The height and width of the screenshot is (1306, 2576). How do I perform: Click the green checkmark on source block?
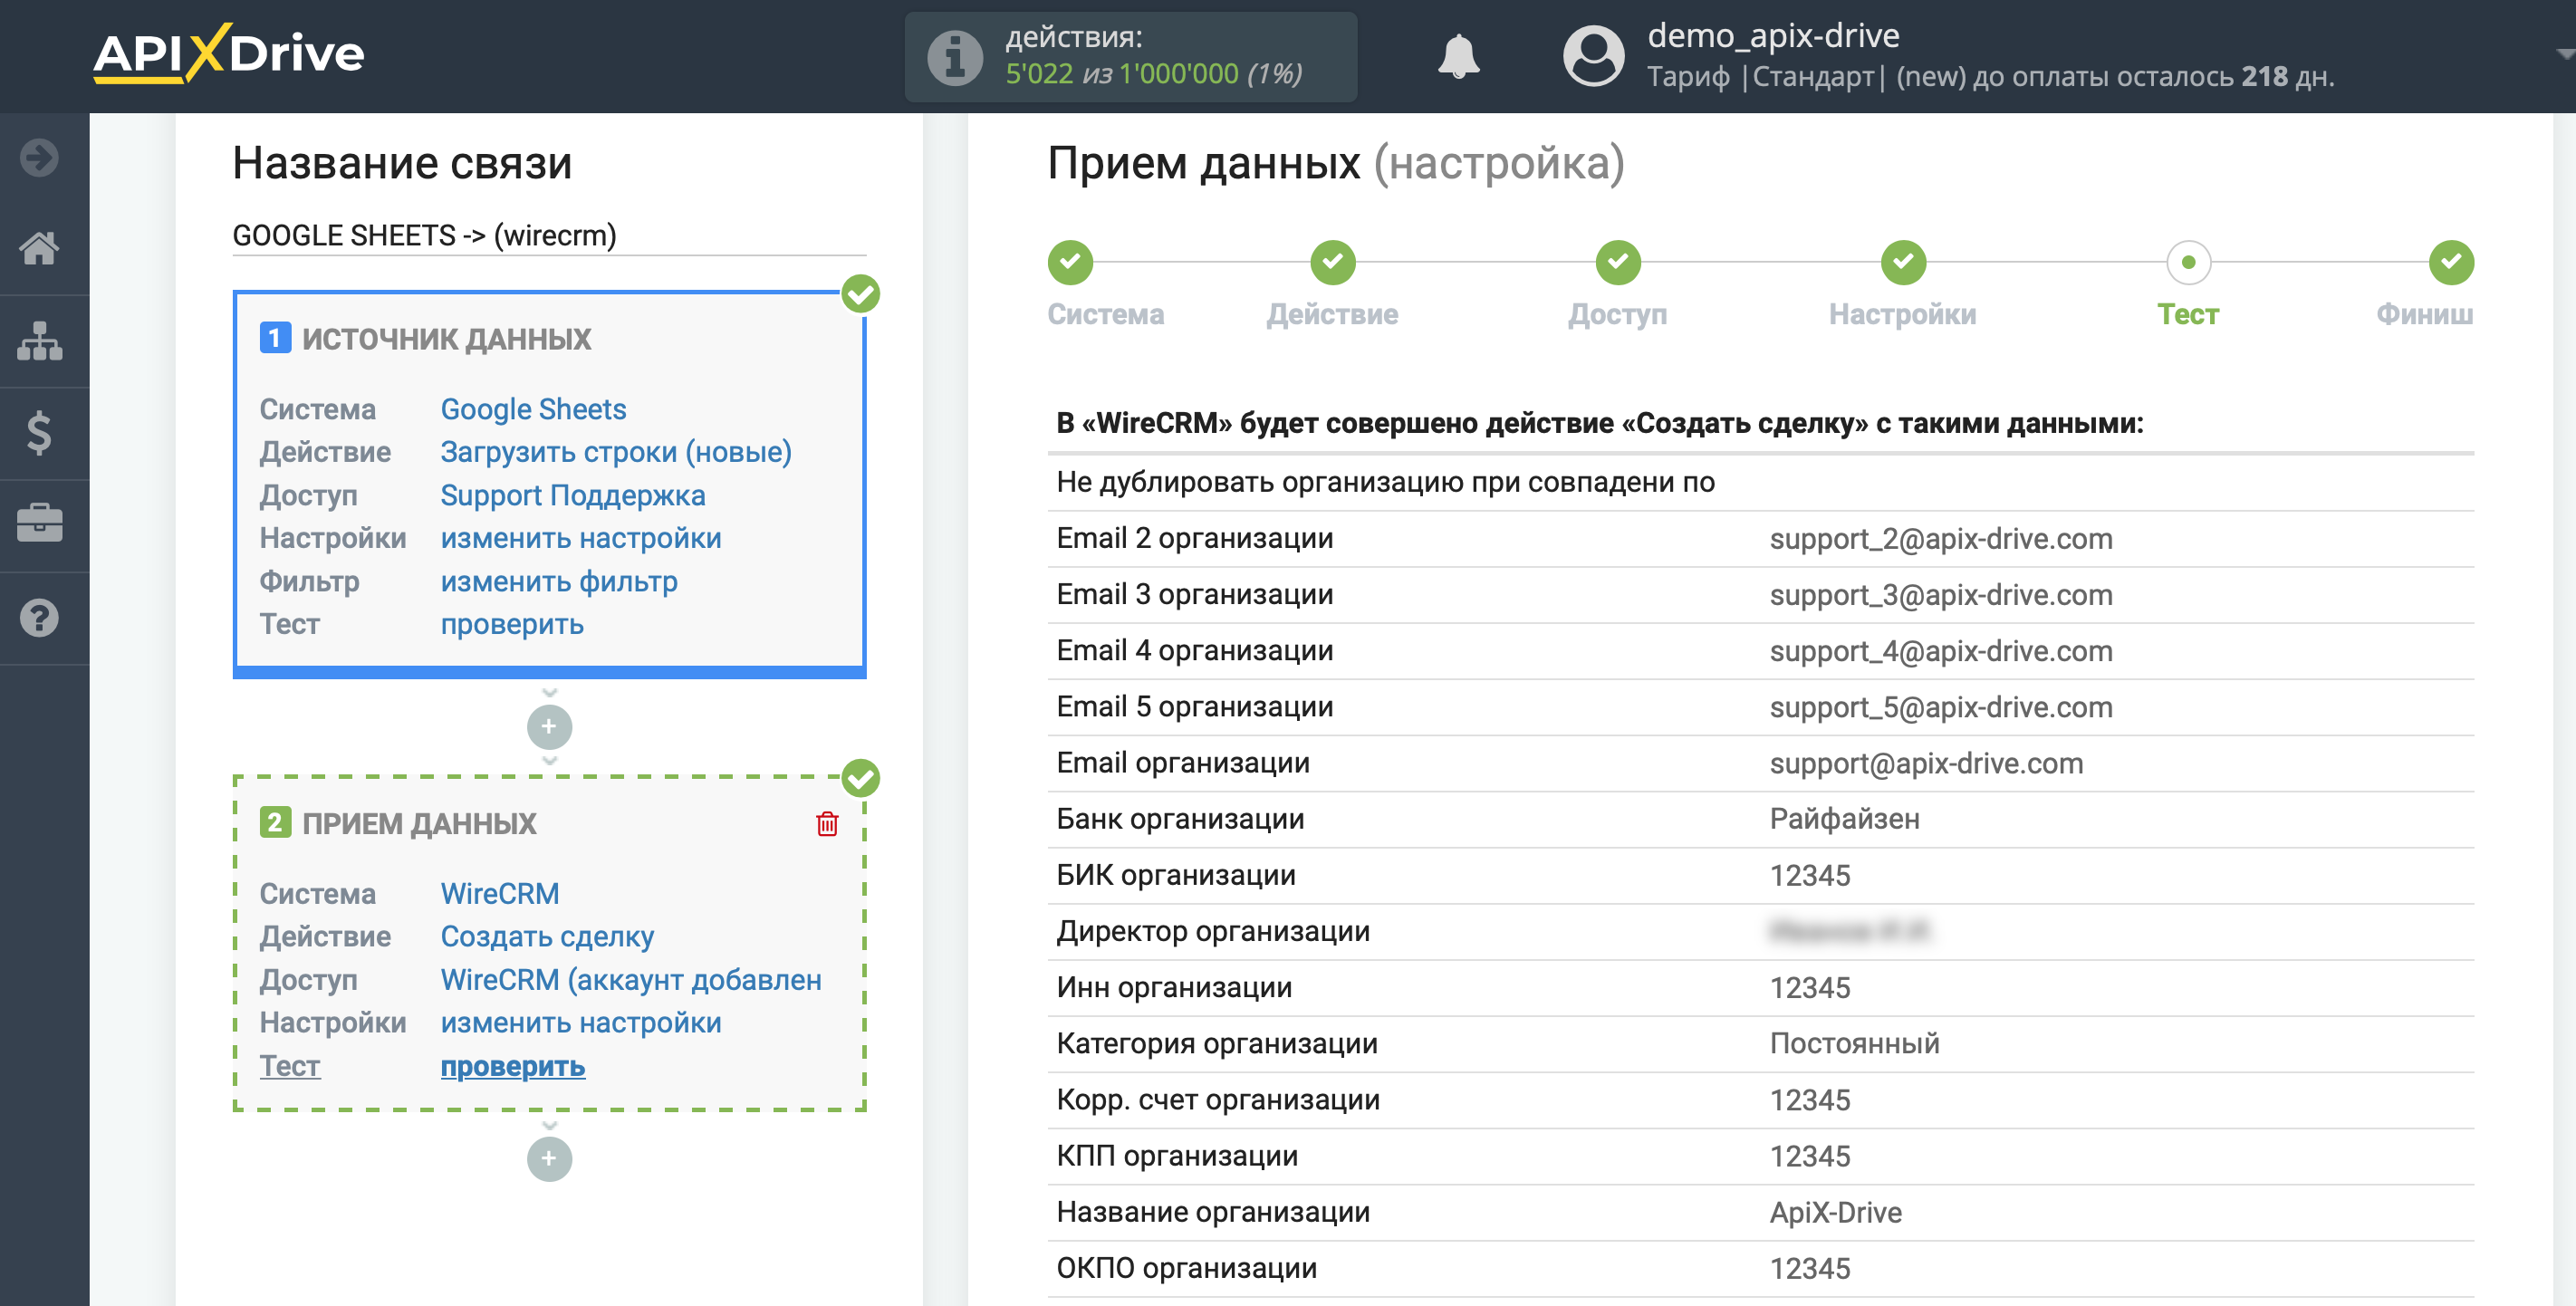pos(860,294)
